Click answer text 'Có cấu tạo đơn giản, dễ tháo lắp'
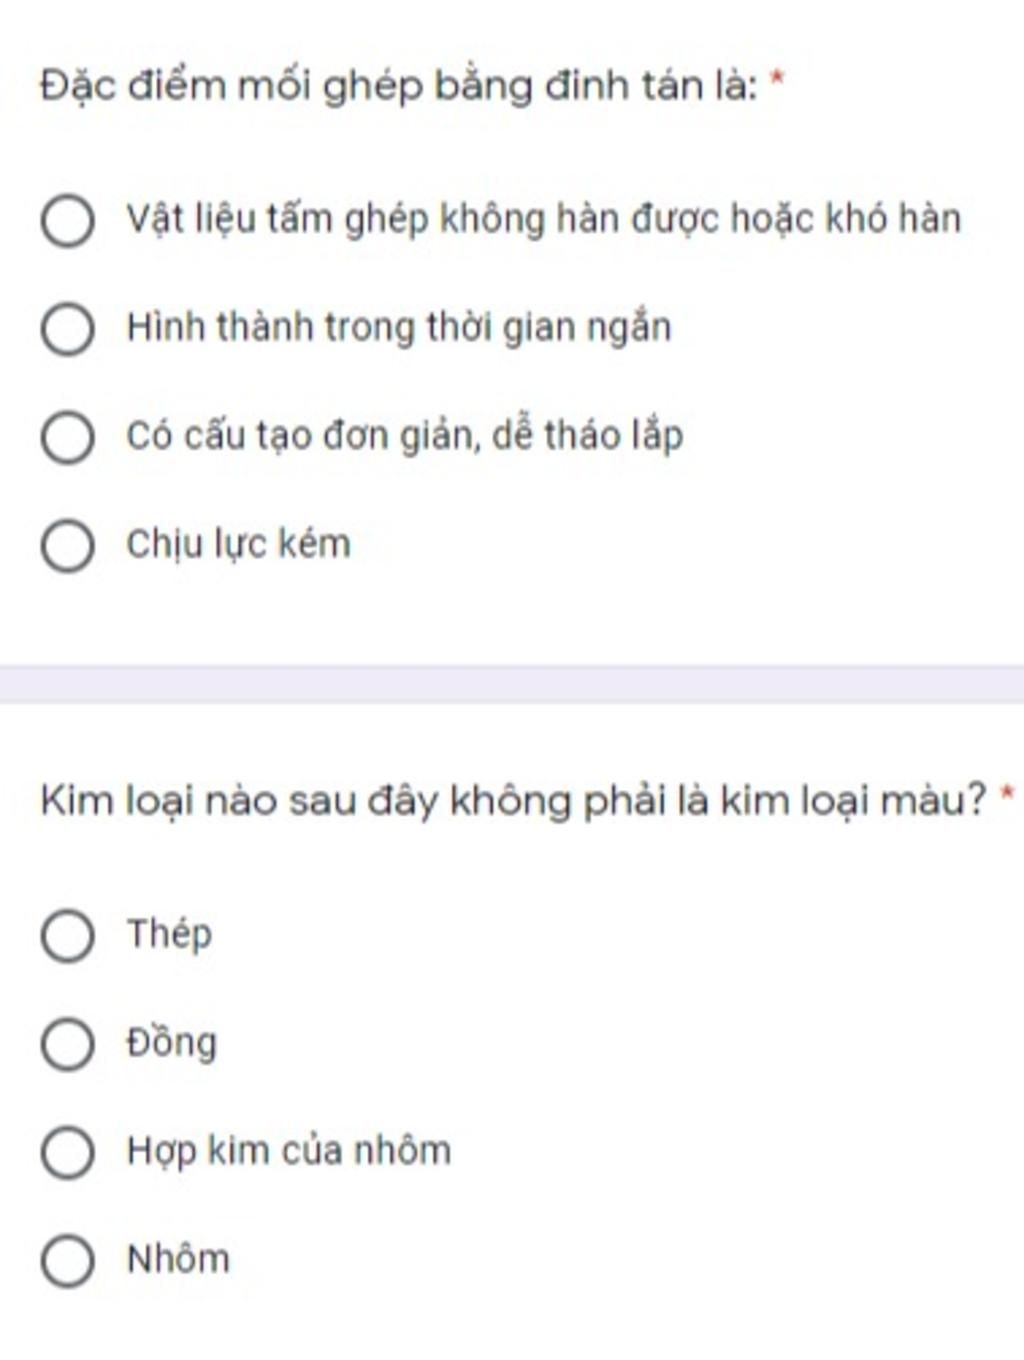1024x1360 pixels. (404, 436)
